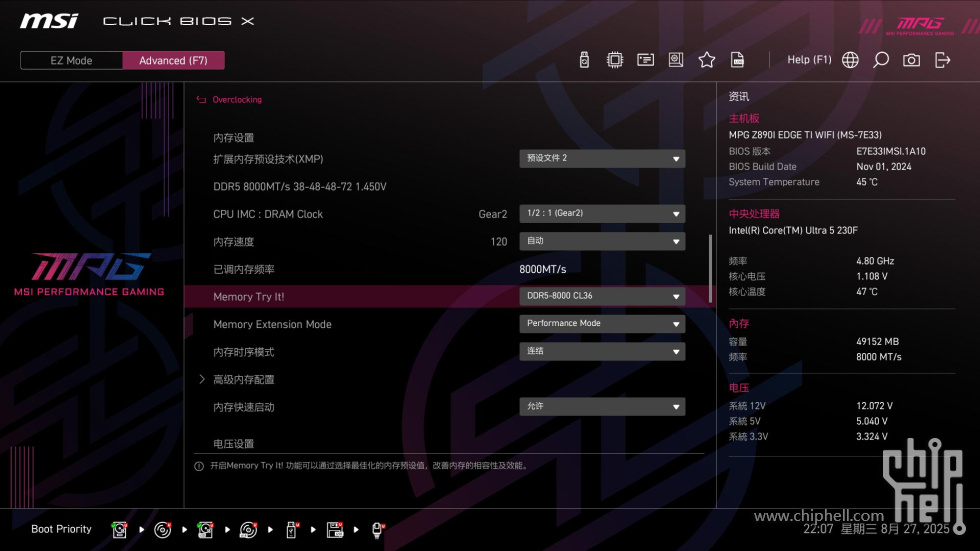Click the back arrow beside Overclocking

(x=201, y=99)
